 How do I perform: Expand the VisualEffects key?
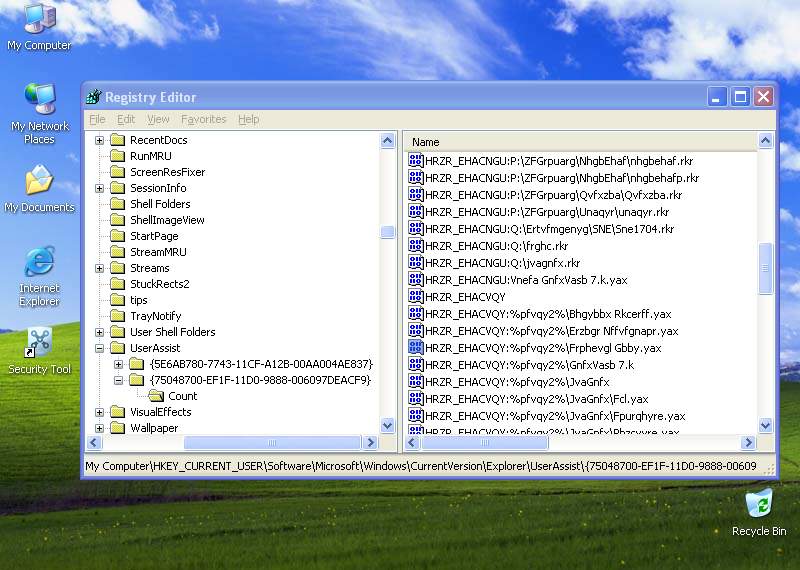[x=99, y=412]
